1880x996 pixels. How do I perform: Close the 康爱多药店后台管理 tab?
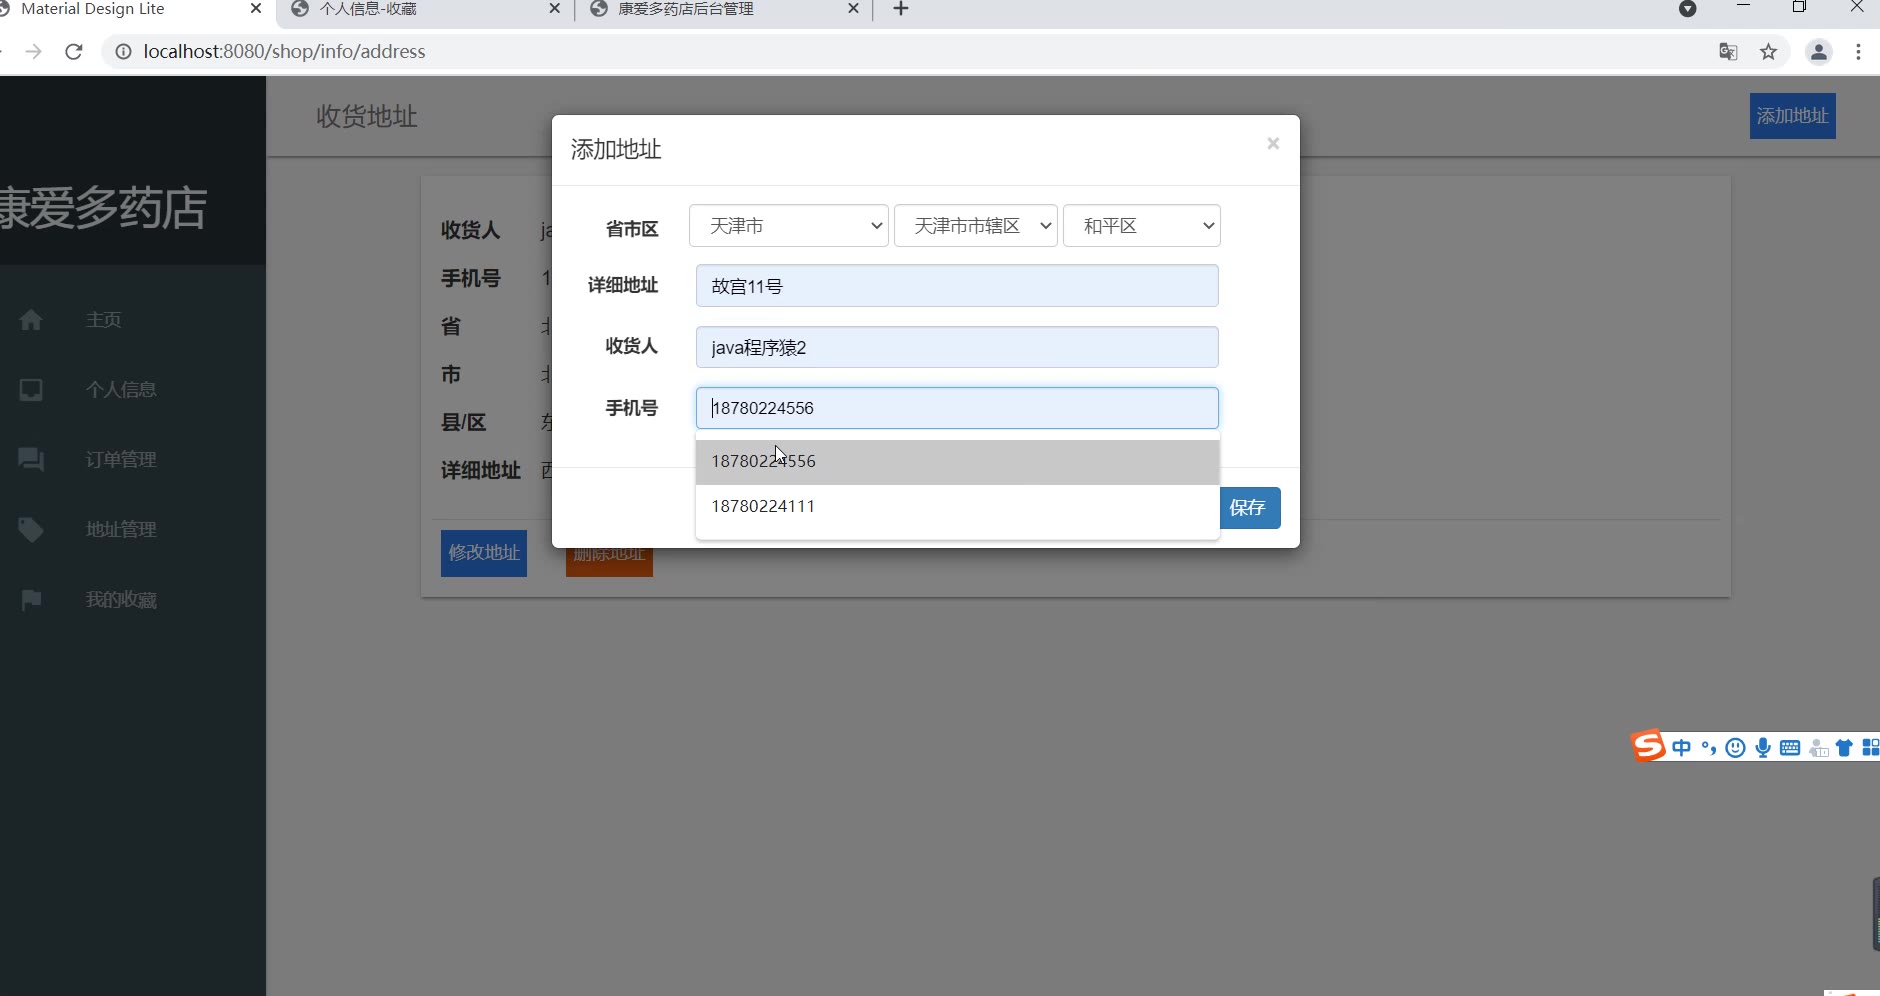[x=853, y=9]
